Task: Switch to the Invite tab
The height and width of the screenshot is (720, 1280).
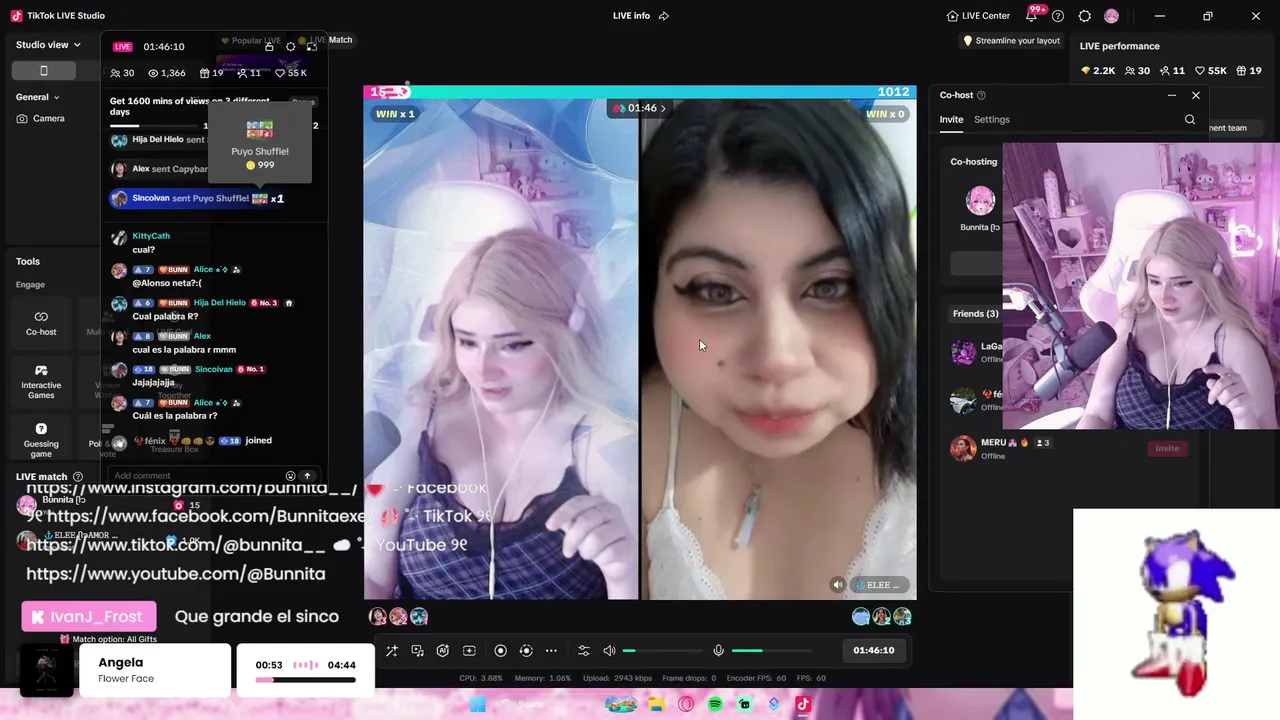Action: pyautogui.click(x=951, y=120)
